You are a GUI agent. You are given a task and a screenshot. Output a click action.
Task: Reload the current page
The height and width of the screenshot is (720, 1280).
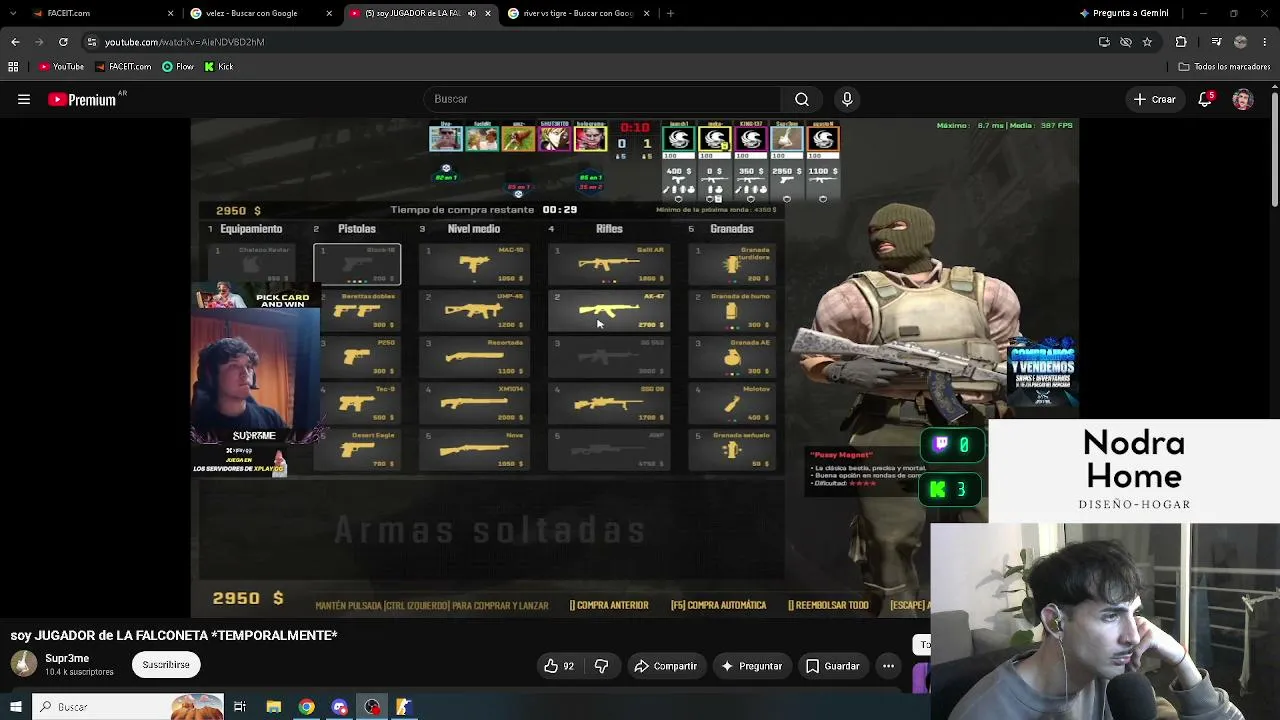click(x=63, y=42)
